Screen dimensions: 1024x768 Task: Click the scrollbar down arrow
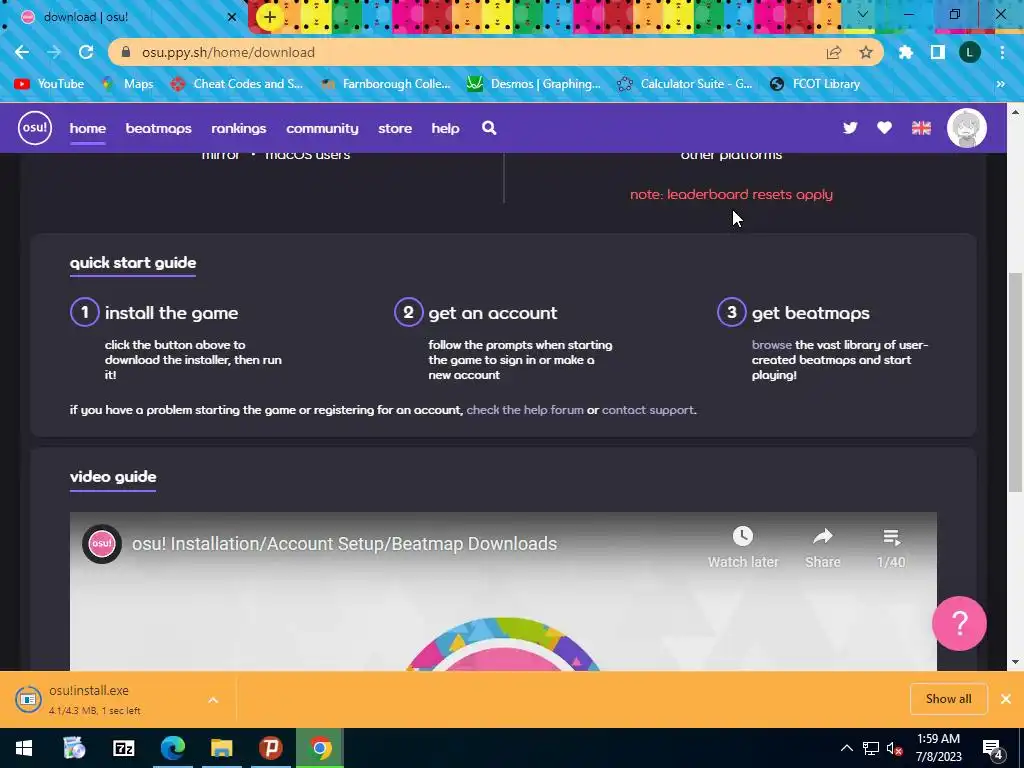pos(1016,662)
